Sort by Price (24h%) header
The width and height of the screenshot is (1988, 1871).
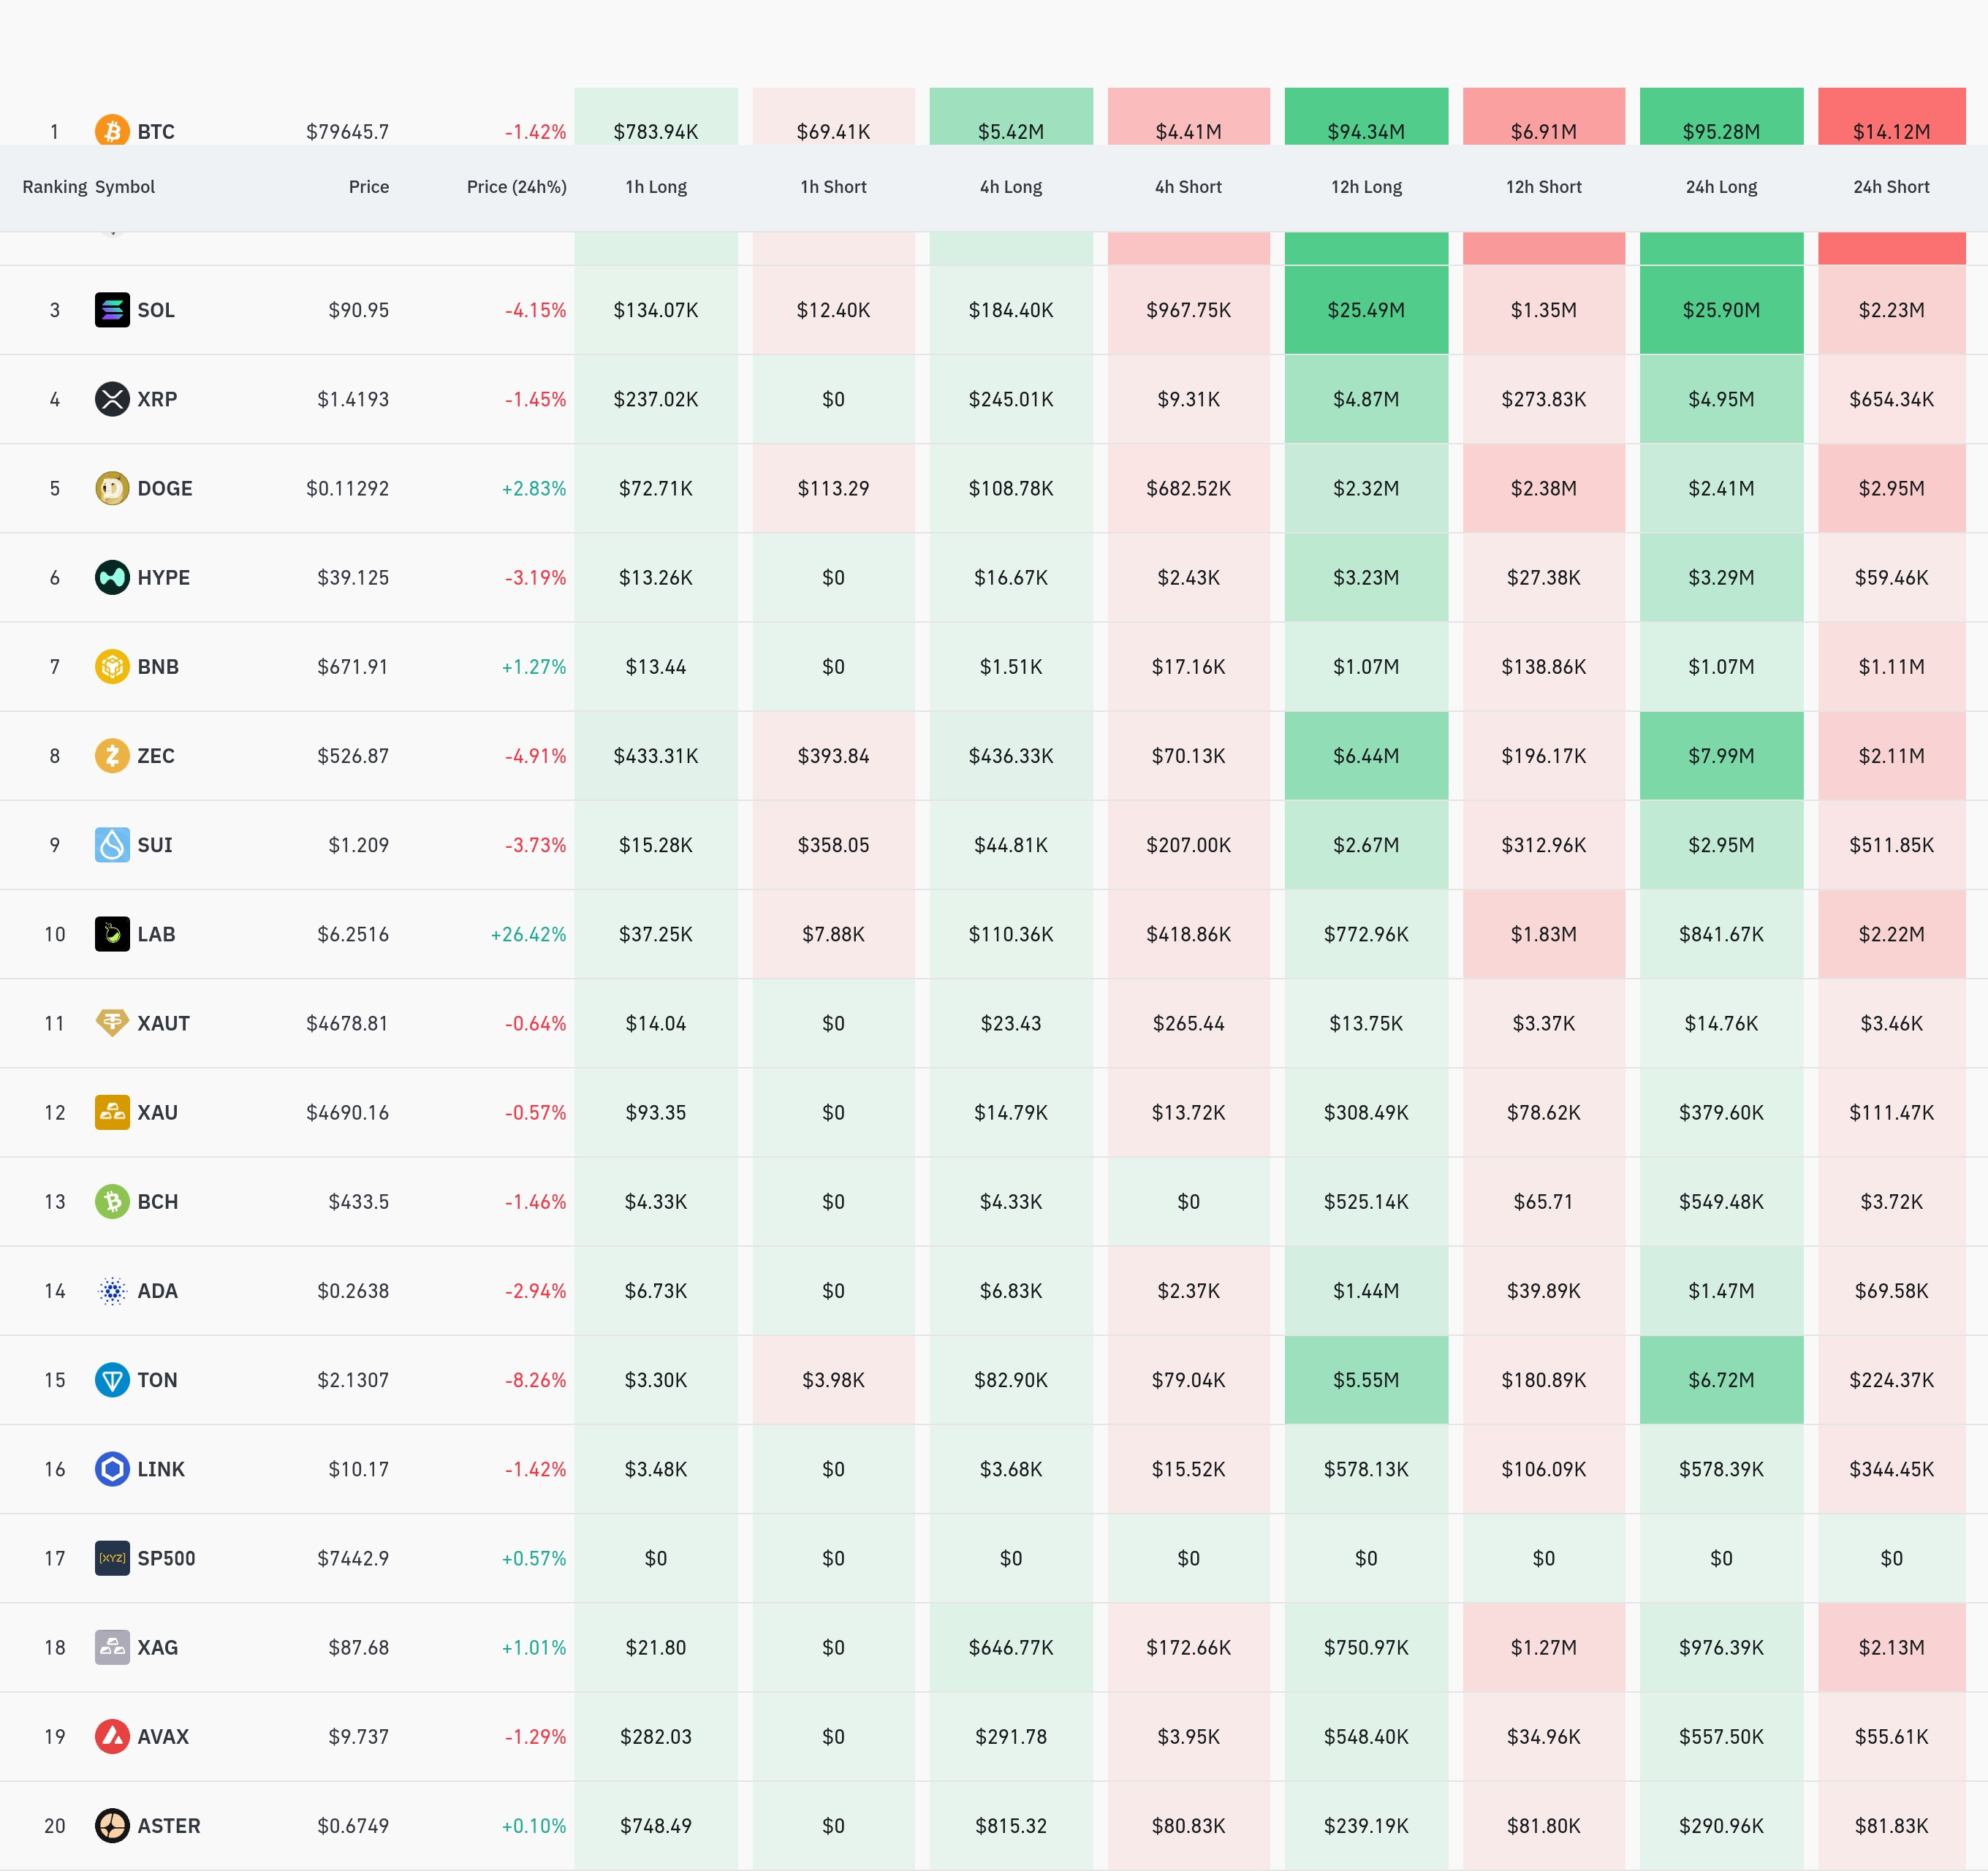coord(516,187)
